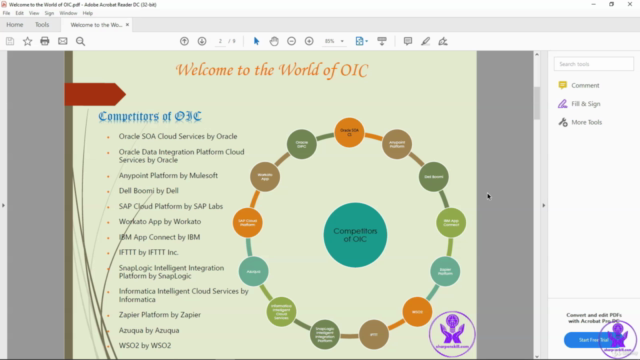Open the fit page options dropdown

click(x=362, y=41)
